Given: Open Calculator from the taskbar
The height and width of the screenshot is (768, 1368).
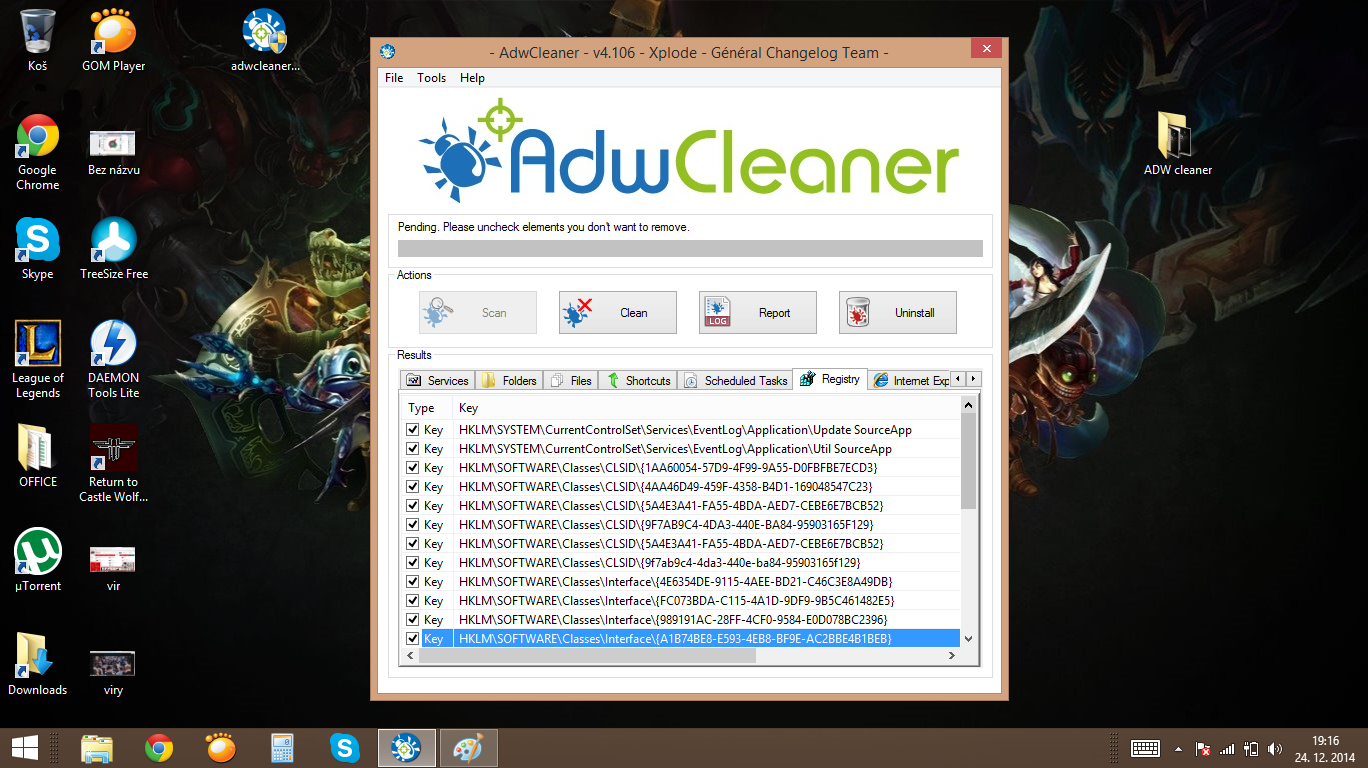Looking at the screenshot, I should 283,748.
